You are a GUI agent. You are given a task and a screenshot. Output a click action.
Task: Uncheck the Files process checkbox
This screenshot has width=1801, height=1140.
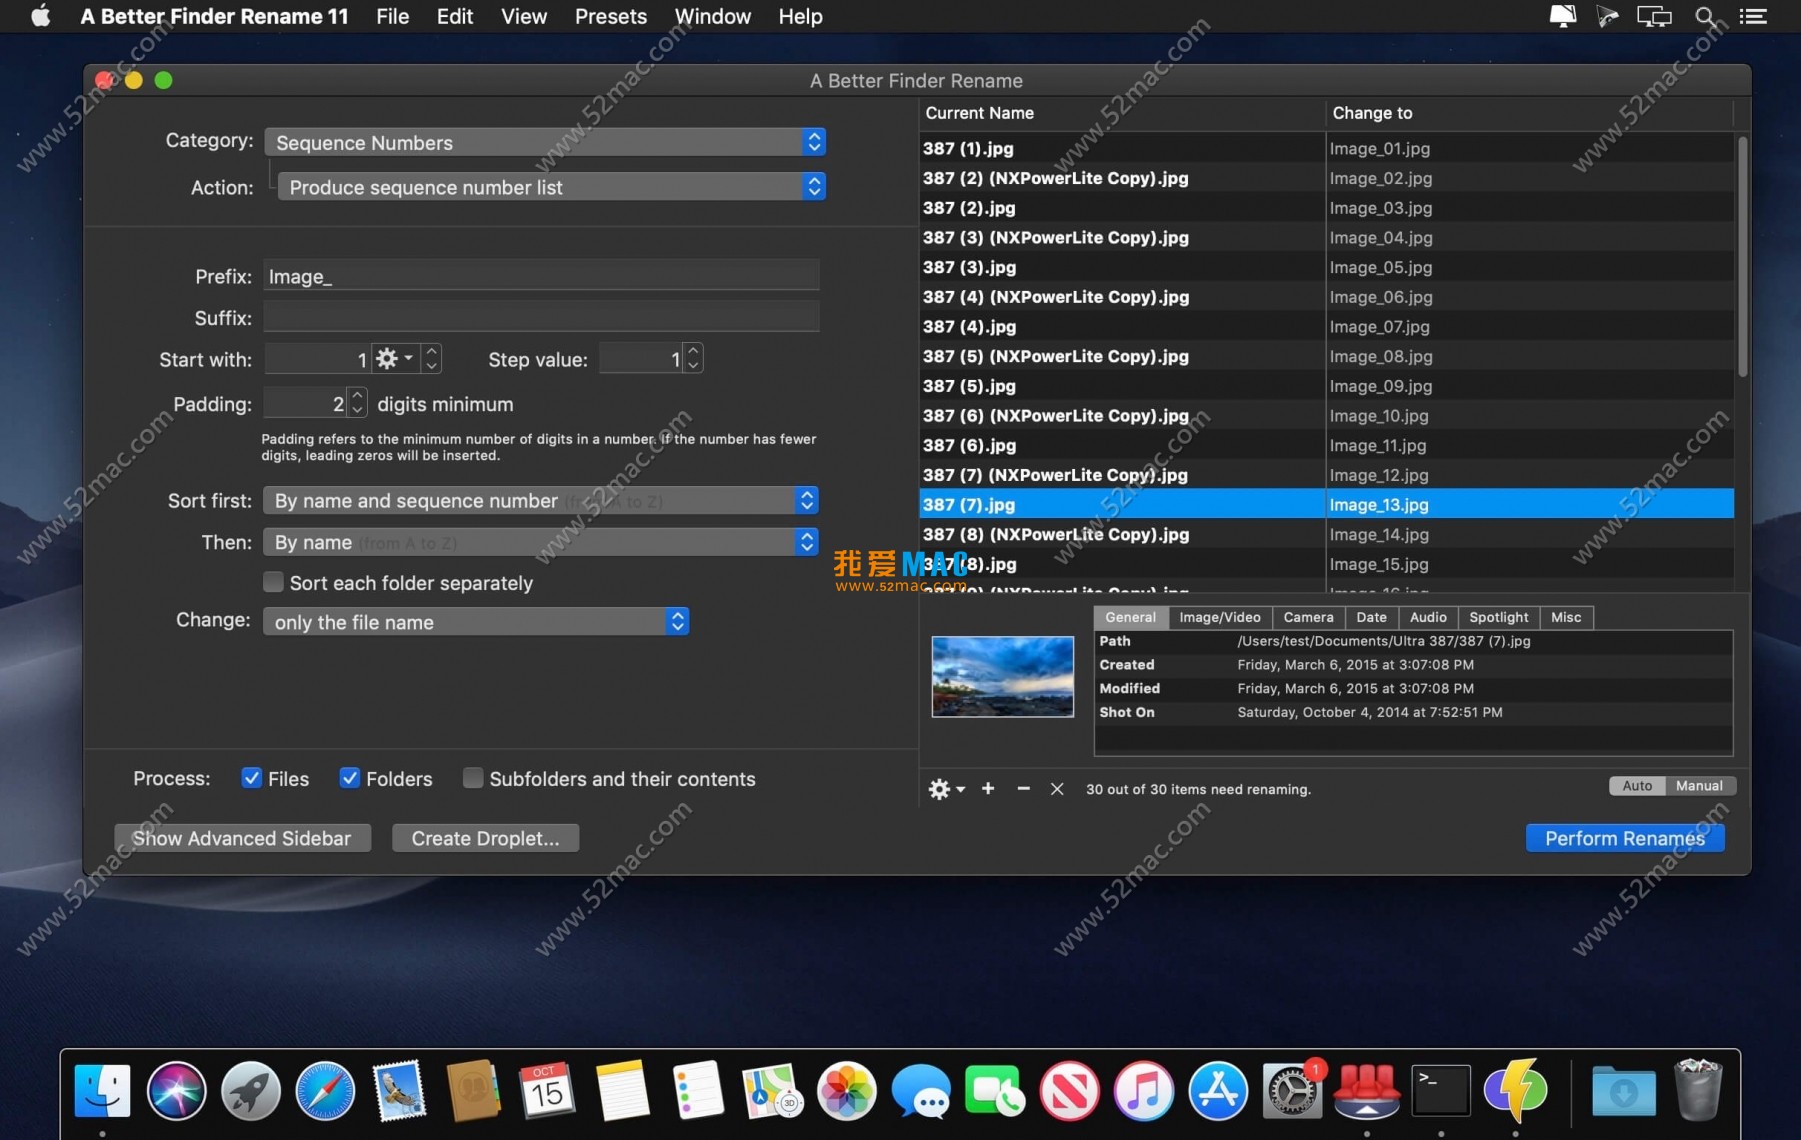click(251, 778)
